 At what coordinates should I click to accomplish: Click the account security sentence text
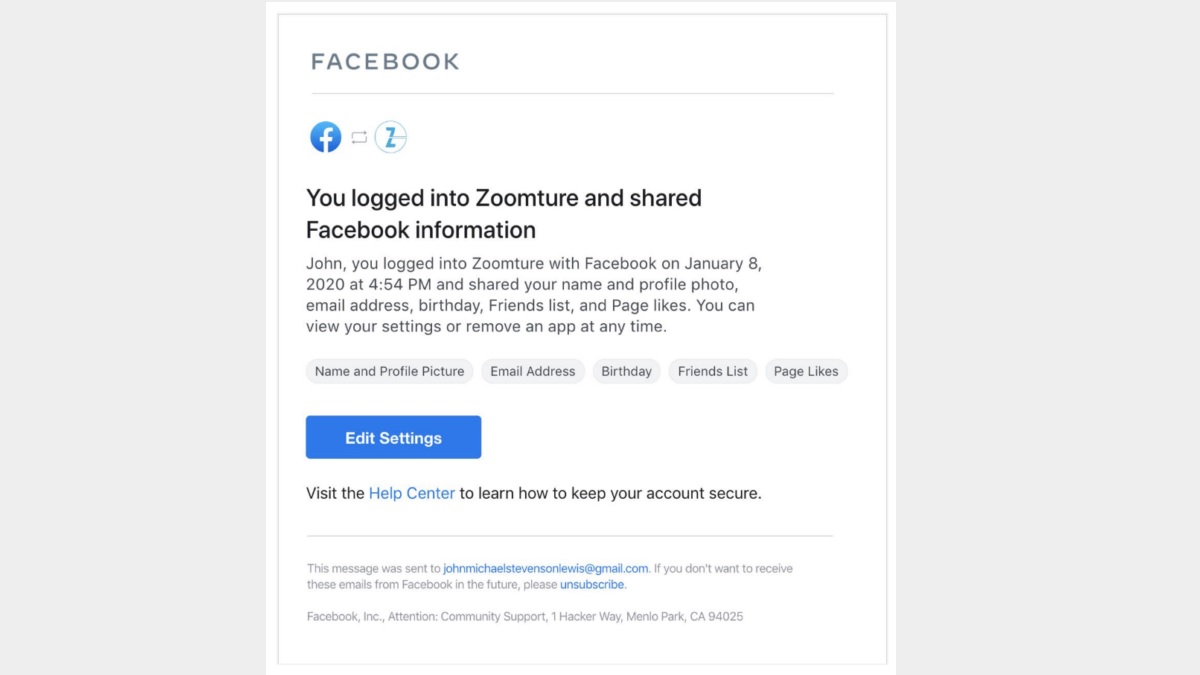[533, 493]
